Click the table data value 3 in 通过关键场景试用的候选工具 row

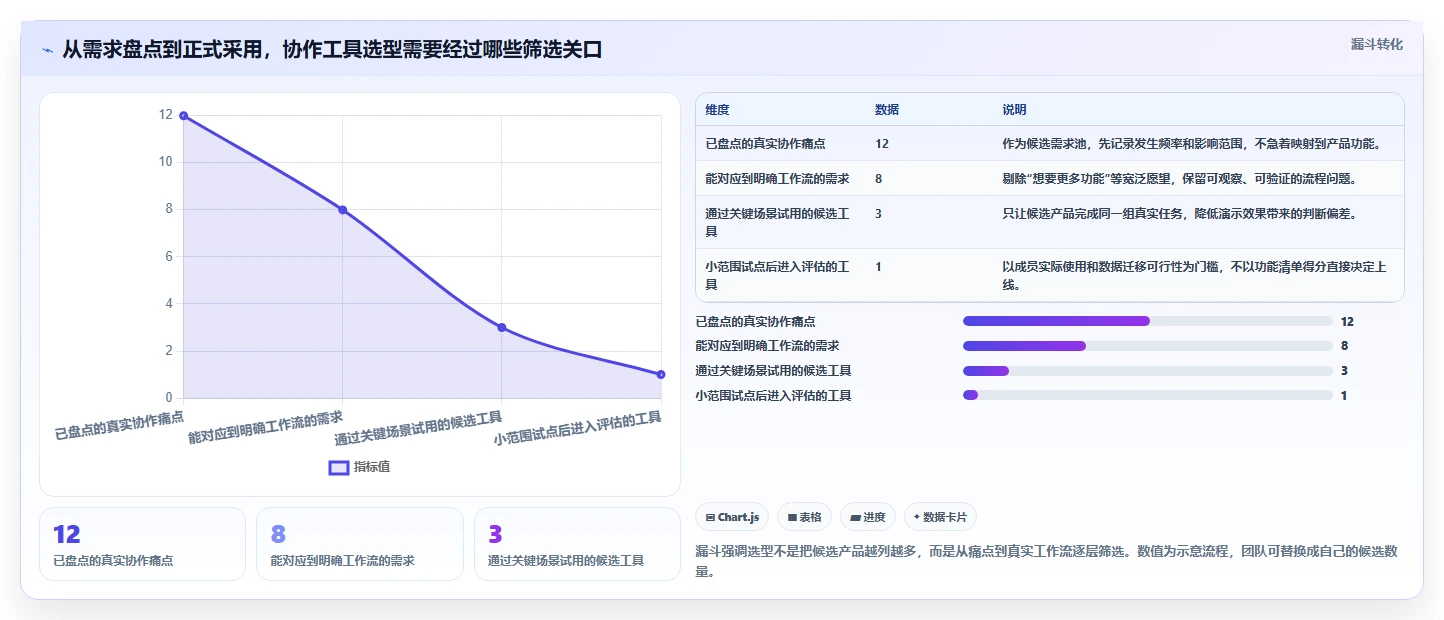pos(879,213)
